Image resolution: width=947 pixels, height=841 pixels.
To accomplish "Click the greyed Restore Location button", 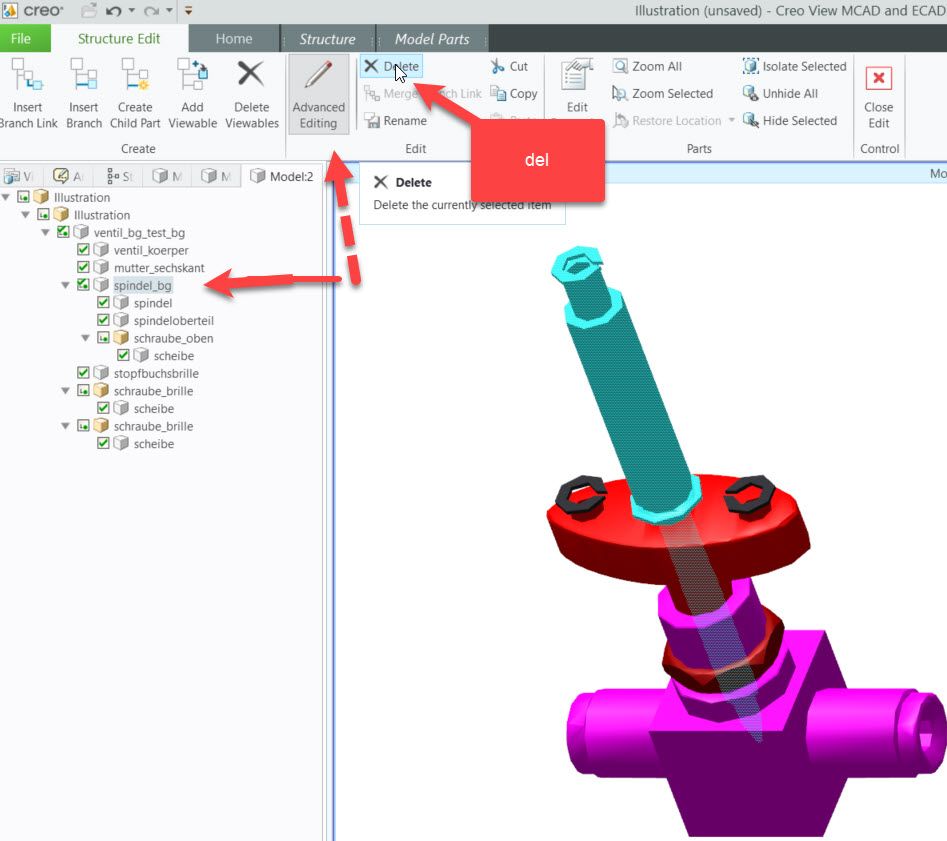I will coord(667,121).
